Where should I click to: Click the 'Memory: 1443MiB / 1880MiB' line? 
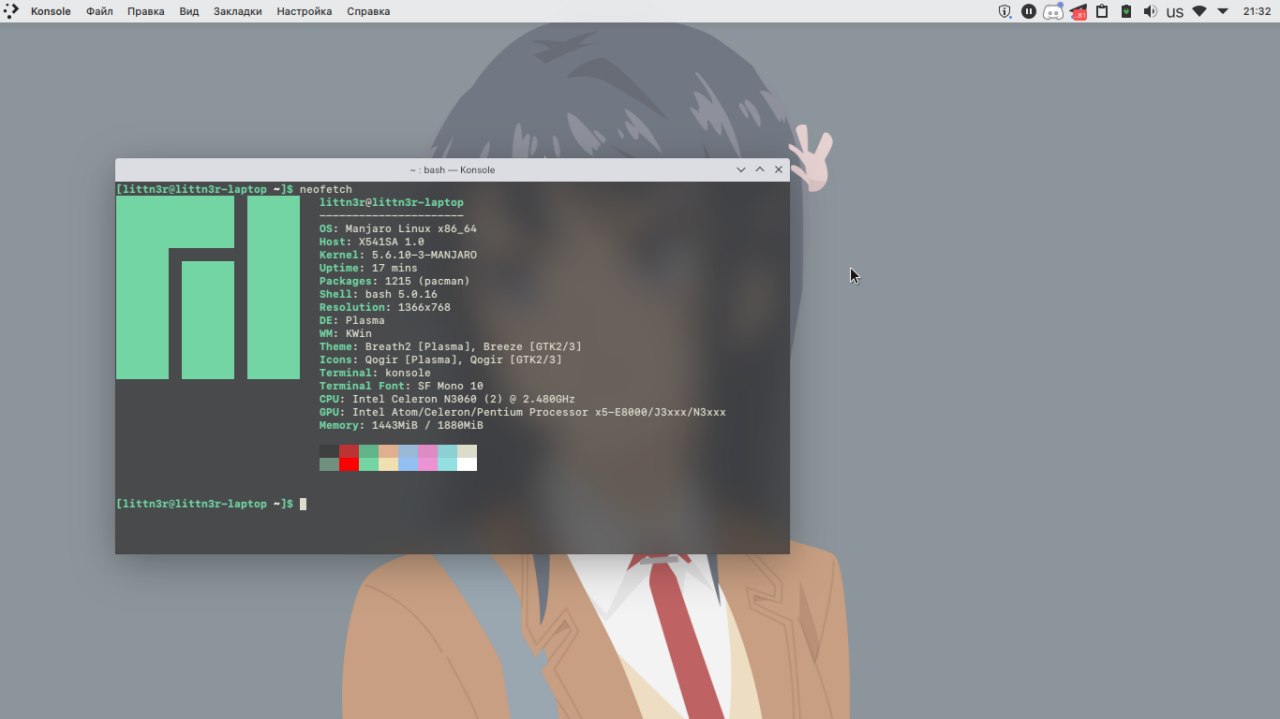pyautogui.click(x=401, y=425)
